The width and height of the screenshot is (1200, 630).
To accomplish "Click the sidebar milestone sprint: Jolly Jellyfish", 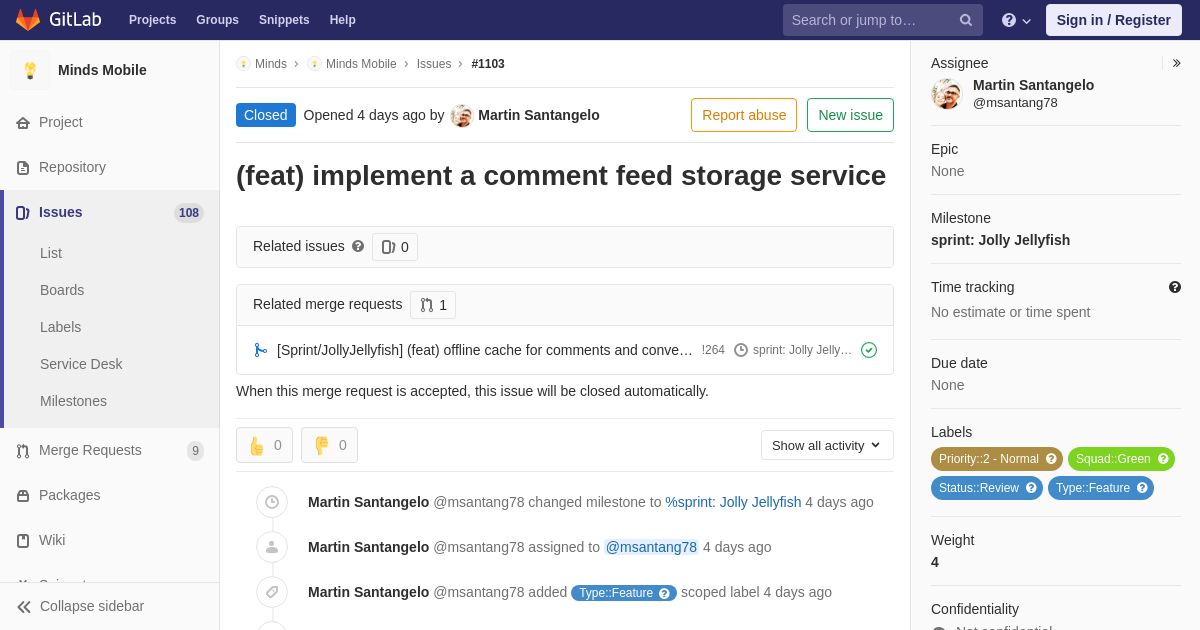I will (x=1000, y=240).
